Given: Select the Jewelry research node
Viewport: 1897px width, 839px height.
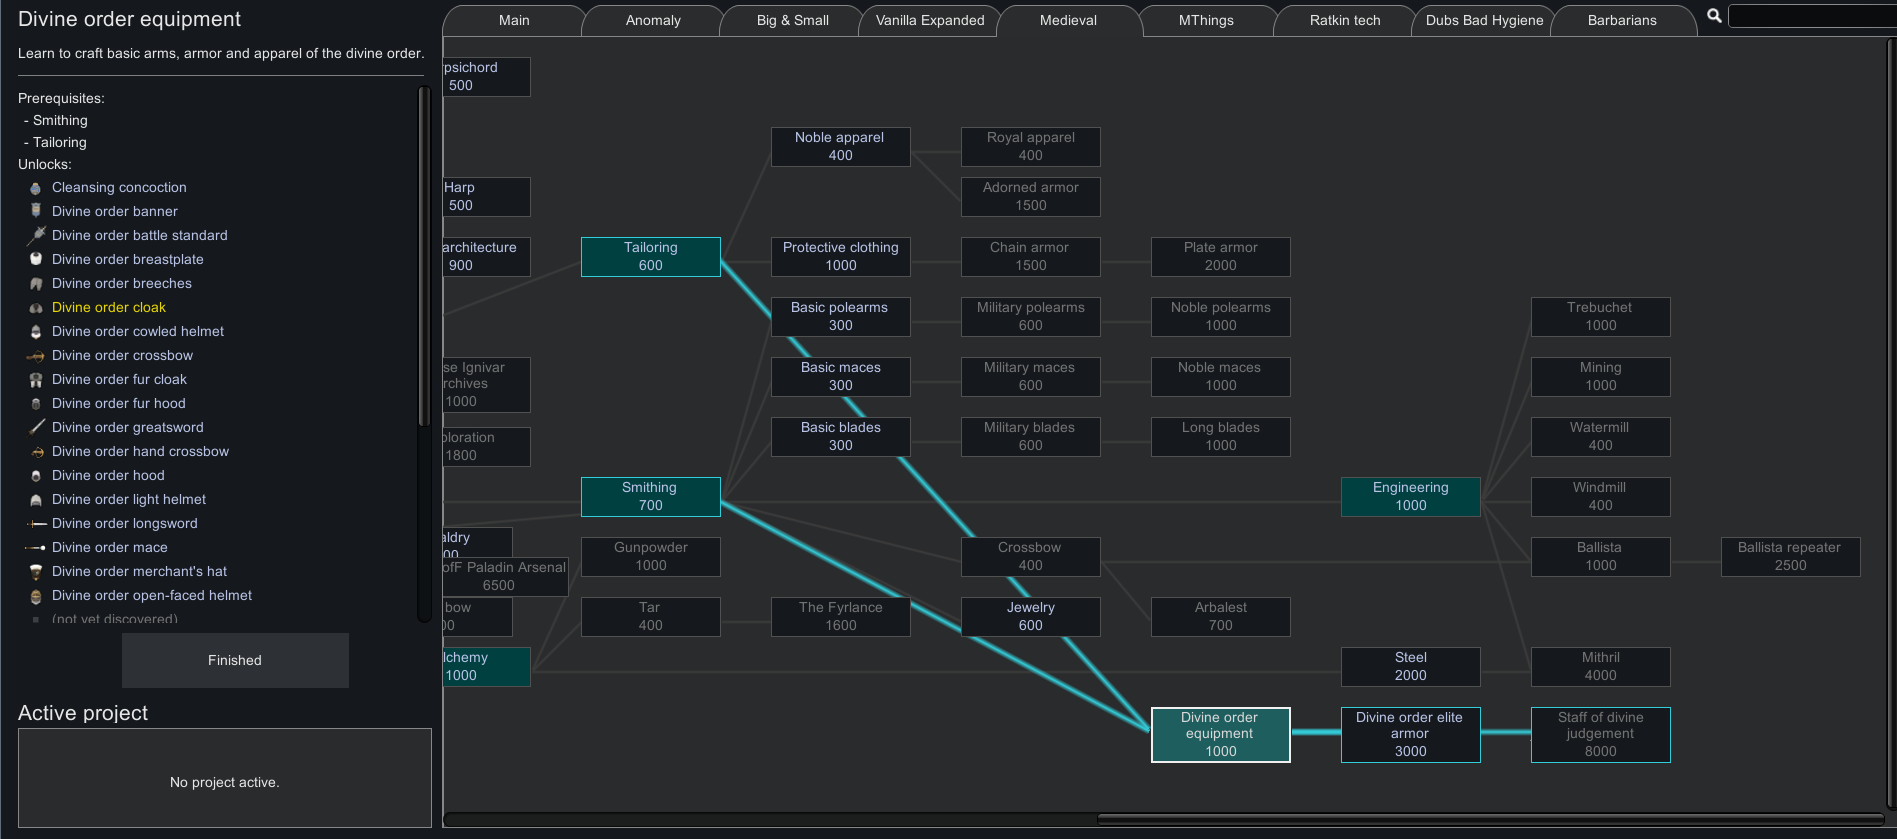Looking at the screenshot, I should pos(1031,617).
